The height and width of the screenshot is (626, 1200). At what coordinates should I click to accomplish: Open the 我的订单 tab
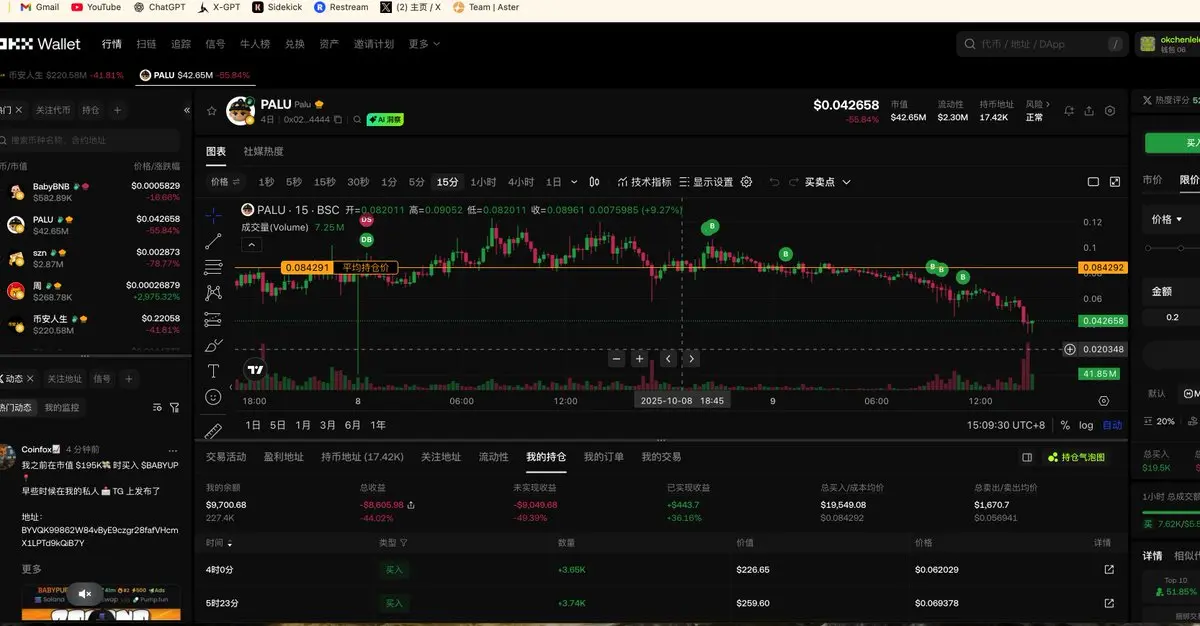[604, 457]
